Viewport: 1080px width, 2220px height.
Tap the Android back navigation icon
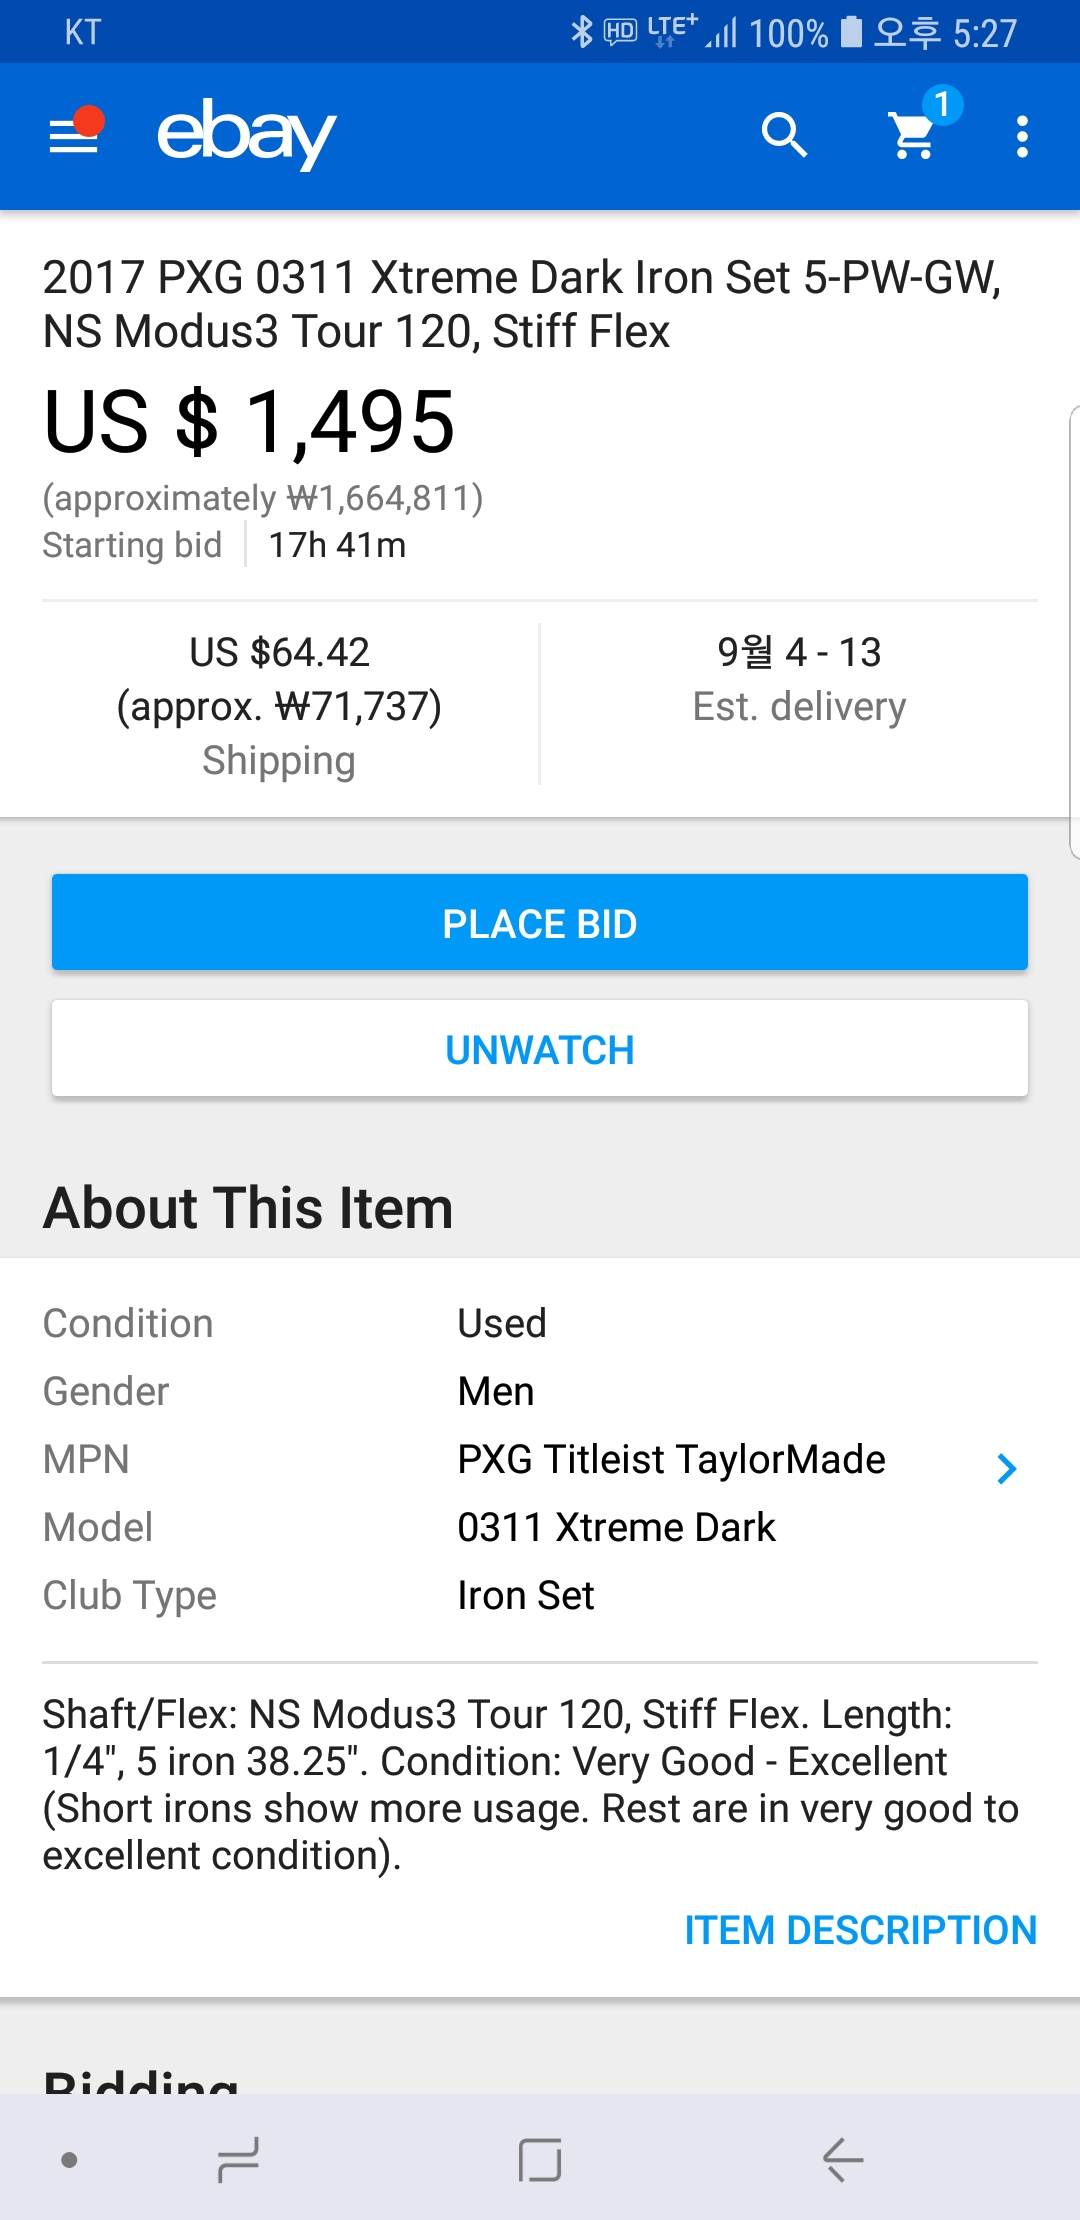click(842, 2160)
